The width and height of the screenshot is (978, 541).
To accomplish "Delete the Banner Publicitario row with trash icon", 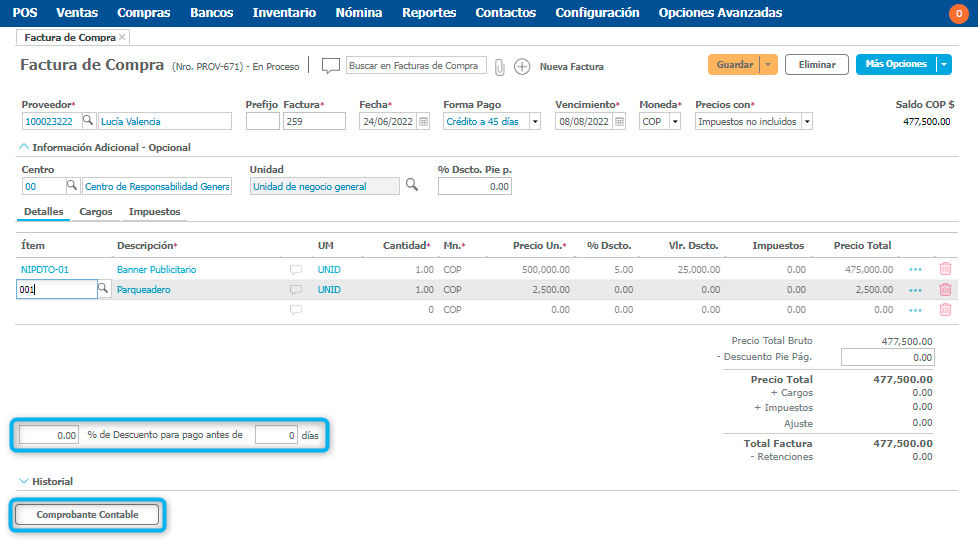I will point(945,269).
